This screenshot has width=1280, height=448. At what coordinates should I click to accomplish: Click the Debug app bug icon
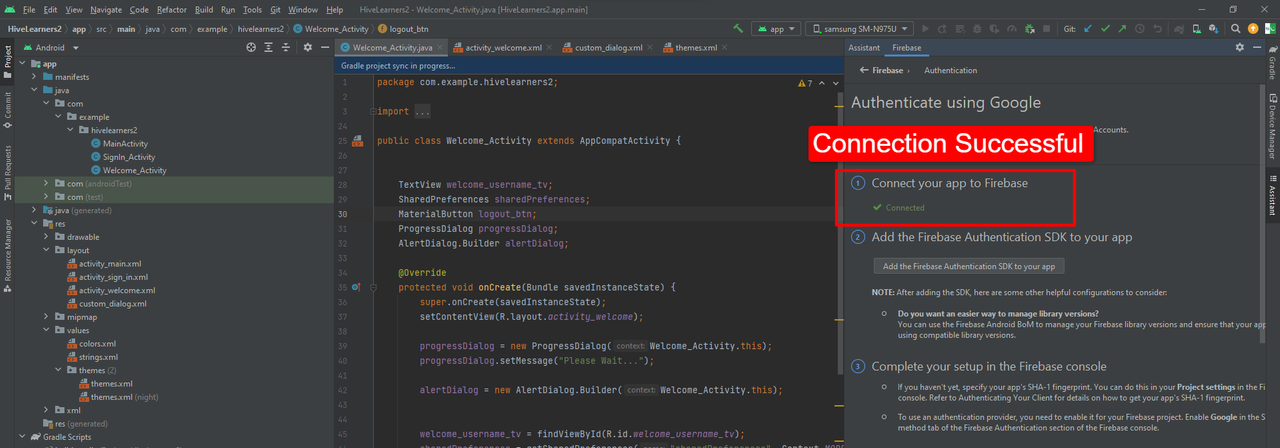tap(977, 29)
